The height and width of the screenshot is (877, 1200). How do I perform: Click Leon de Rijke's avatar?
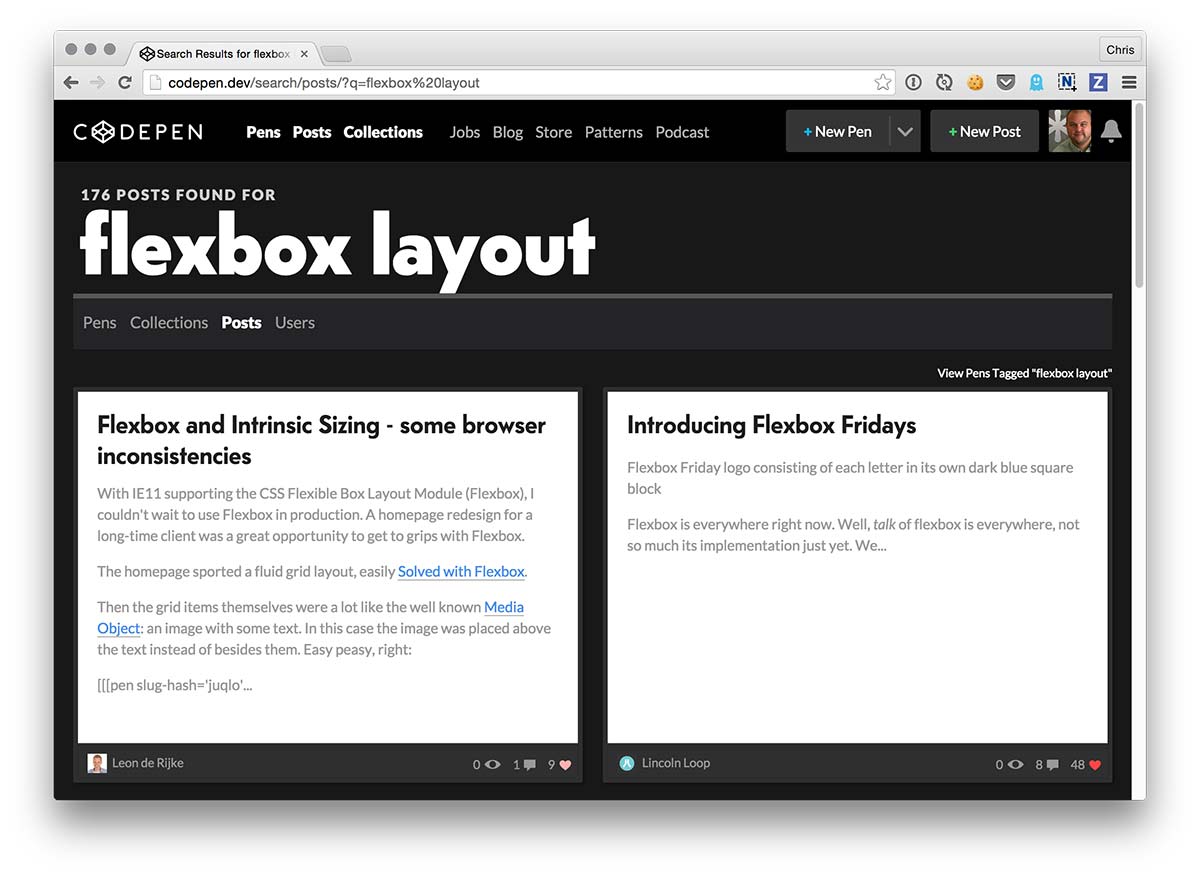coord(97,763)
